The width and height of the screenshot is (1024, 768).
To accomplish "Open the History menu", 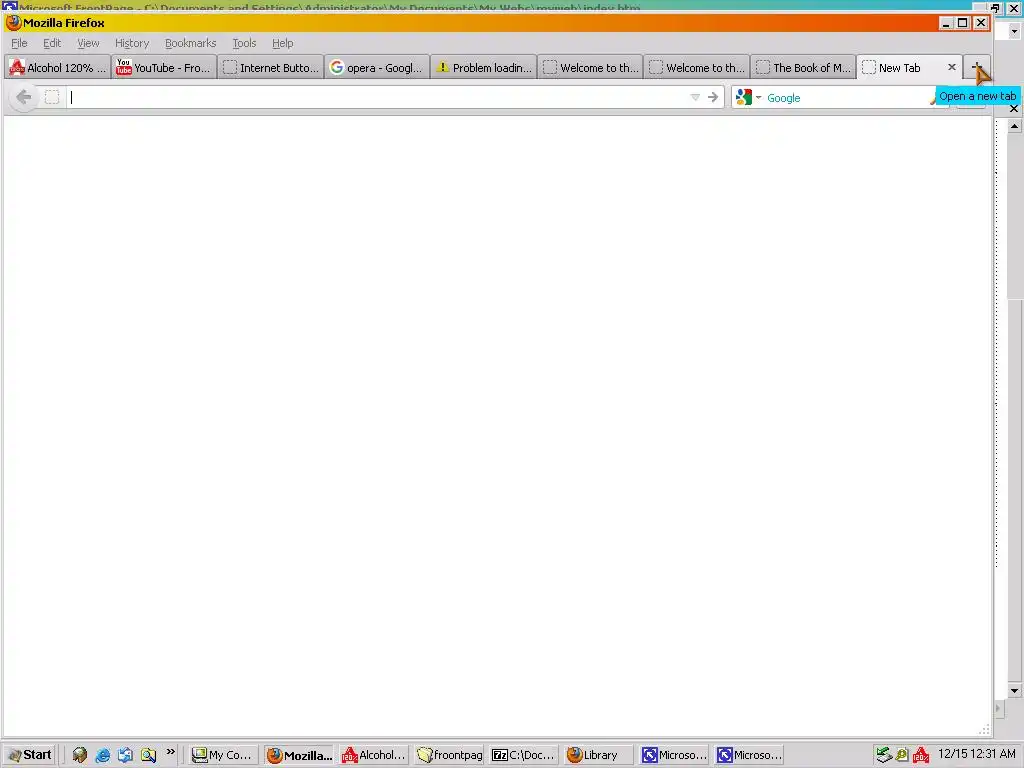I will [x=132, y=43].
